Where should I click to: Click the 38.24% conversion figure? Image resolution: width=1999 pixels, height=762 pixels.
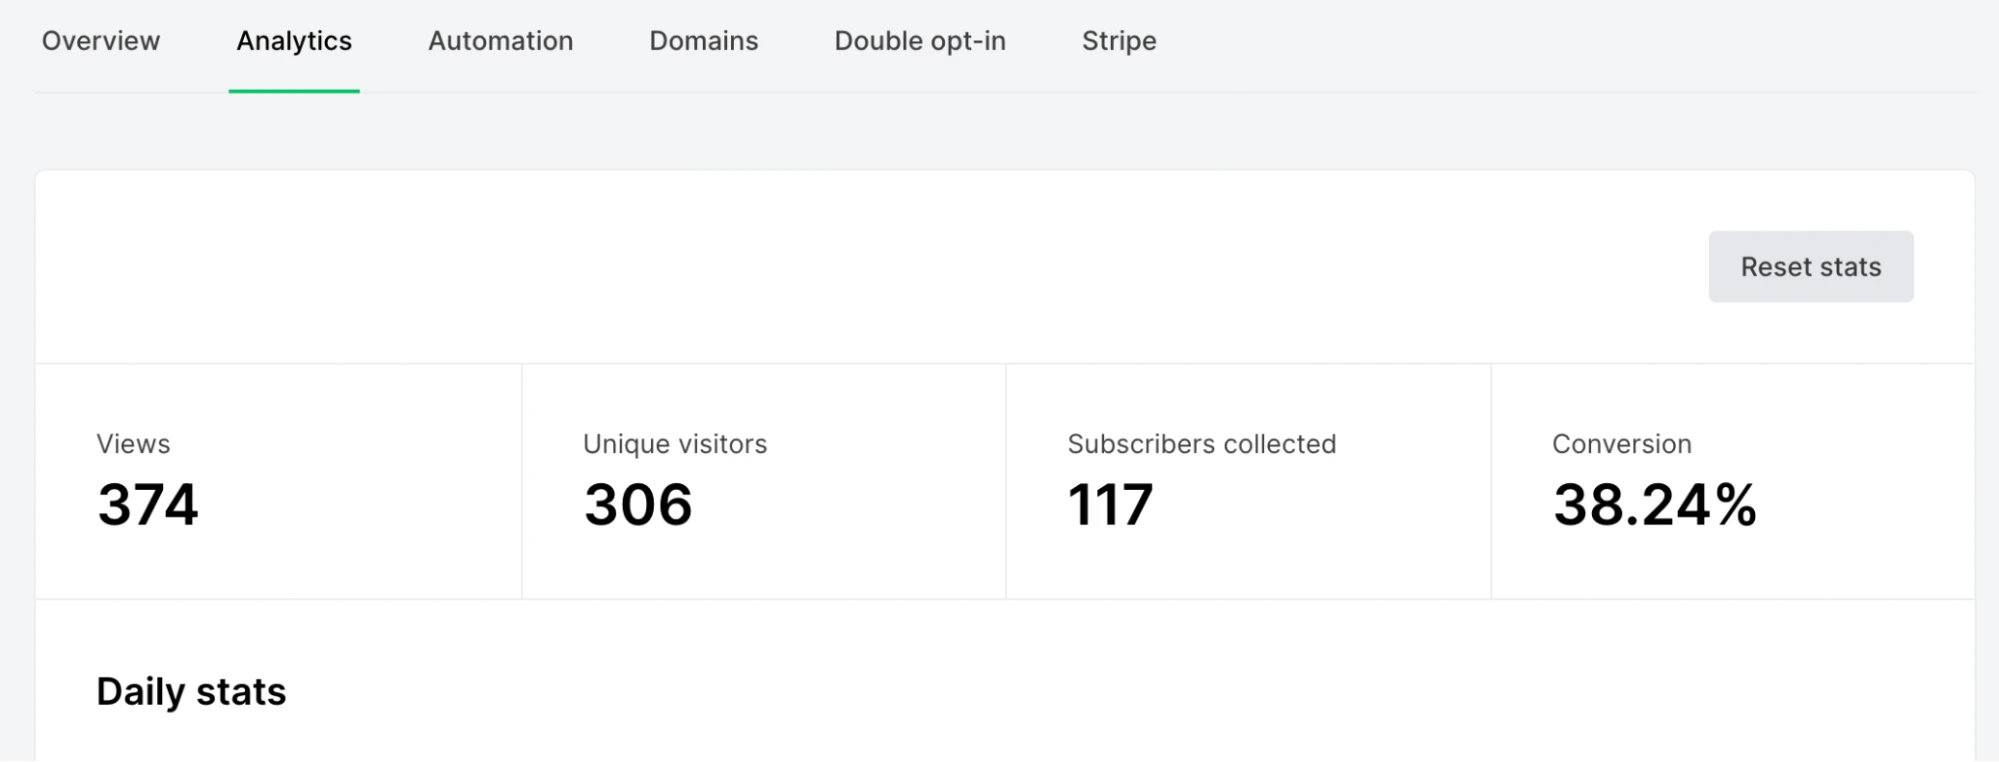pyautogui.click(x=1654, y=504)
